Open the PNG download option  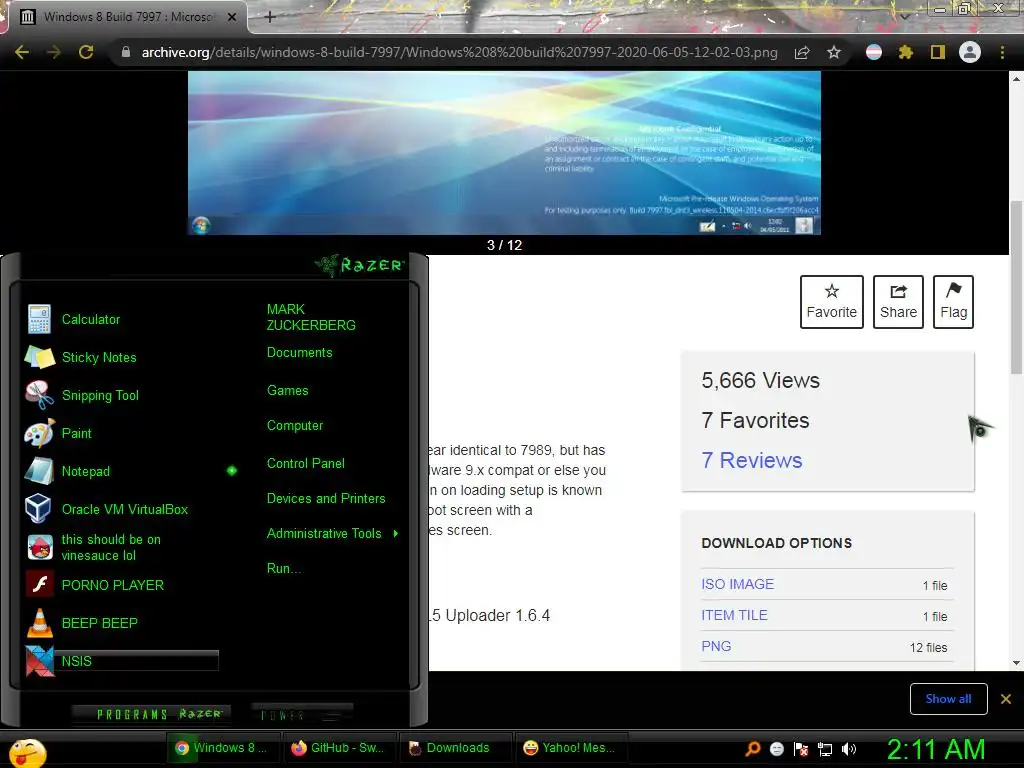click(x=716, y=647)
